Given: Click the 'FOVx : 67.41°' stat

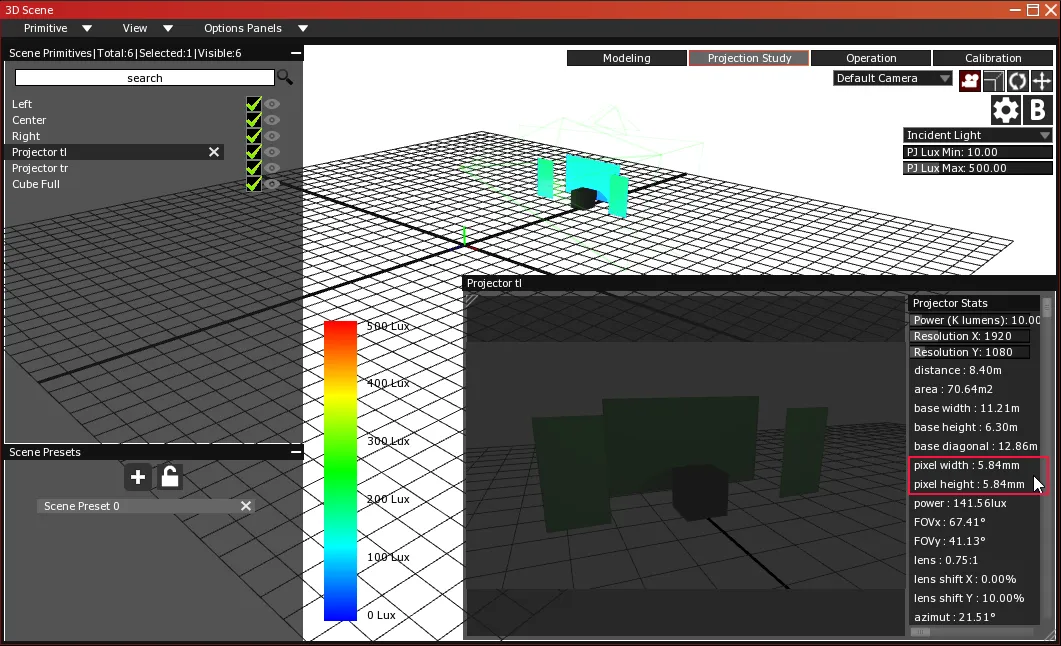Looking at the screenshot, I should pos(949,522).
